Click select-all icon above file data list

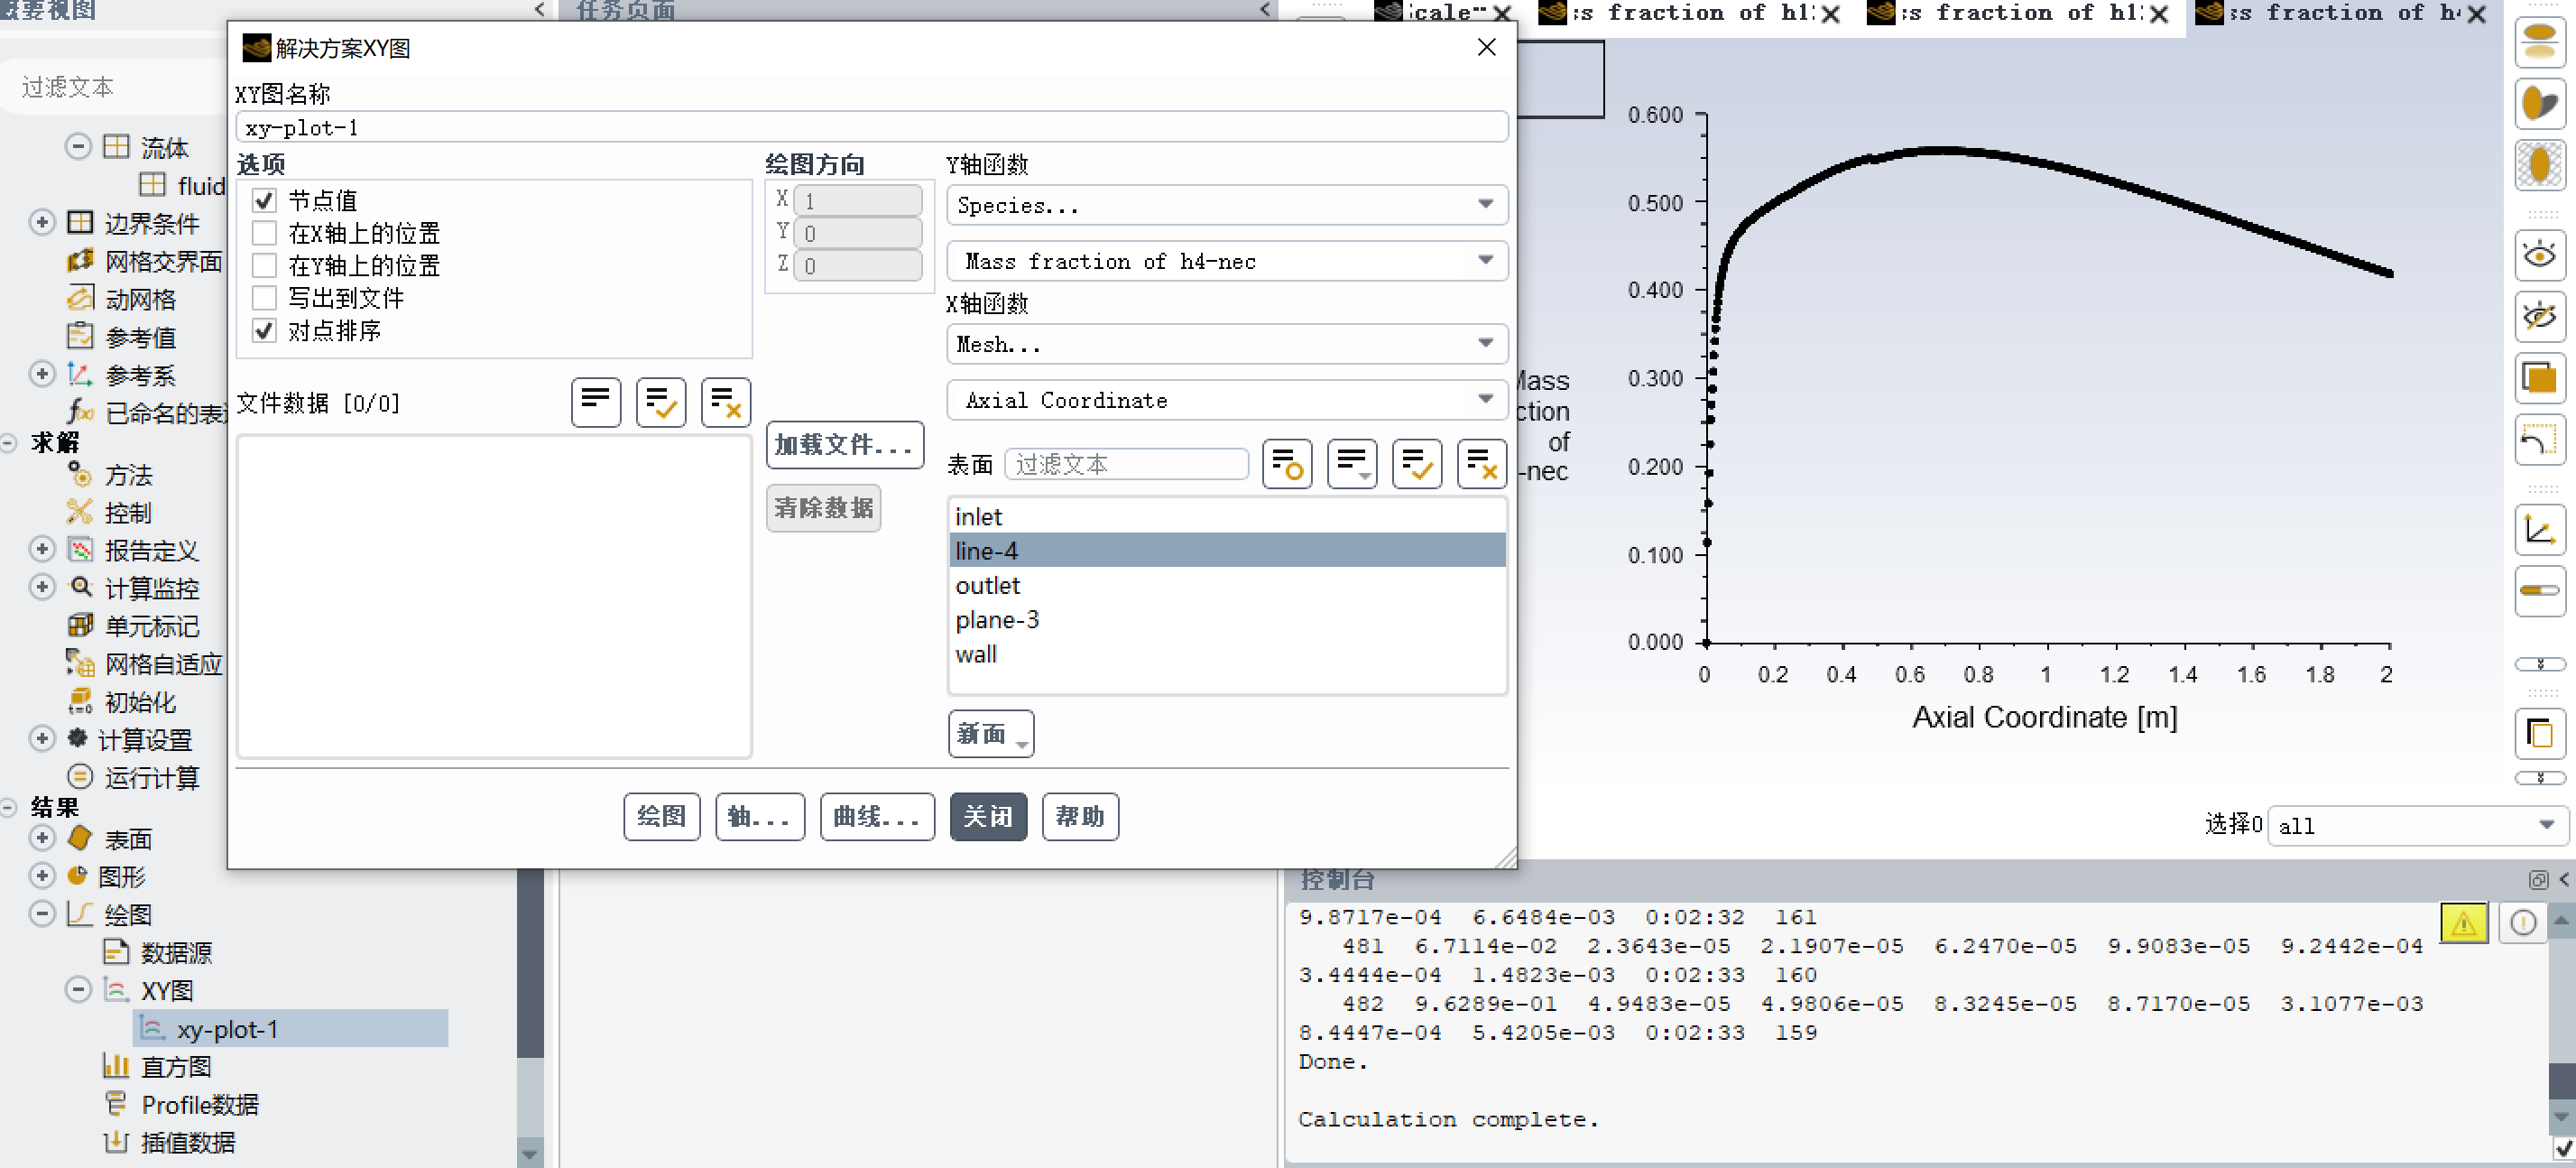(x=660, y=402)
